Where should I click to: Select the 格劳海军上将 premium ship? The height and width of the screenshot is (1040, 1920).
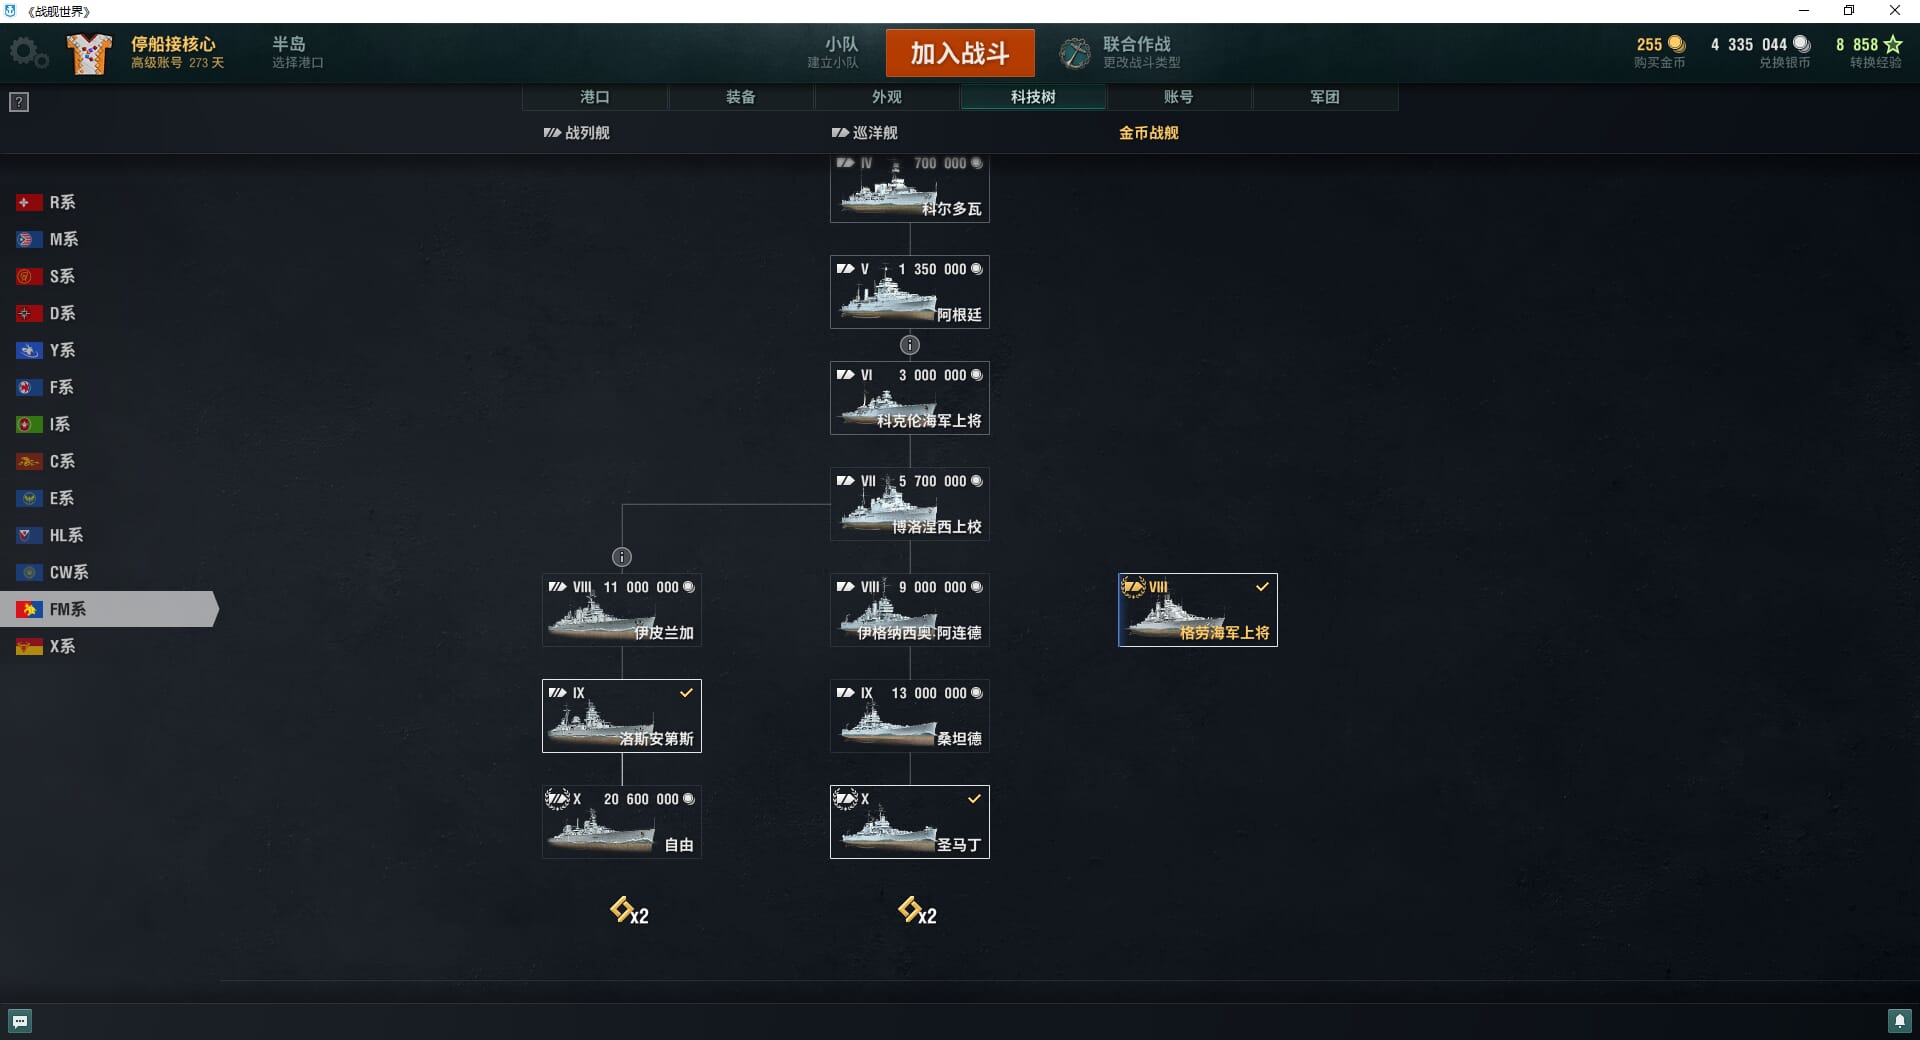click(x=1198, y=610)
